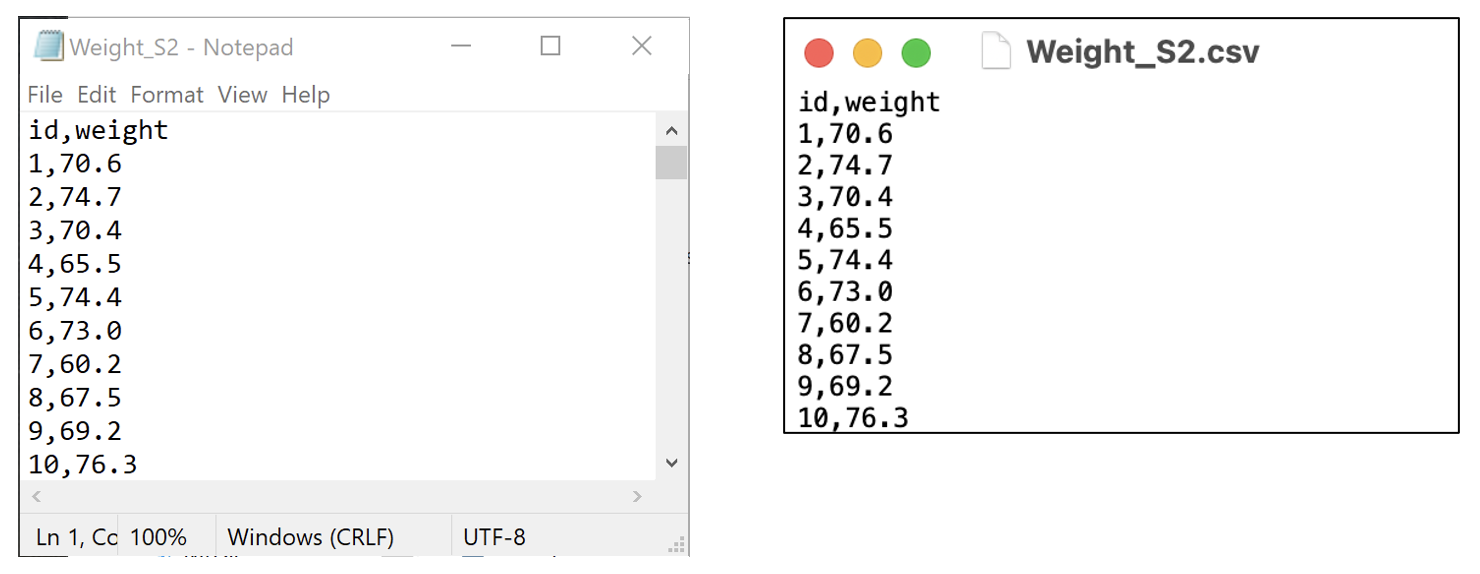
Task: Click the vertical scrollbar down arrow
Action: [671, 463]
